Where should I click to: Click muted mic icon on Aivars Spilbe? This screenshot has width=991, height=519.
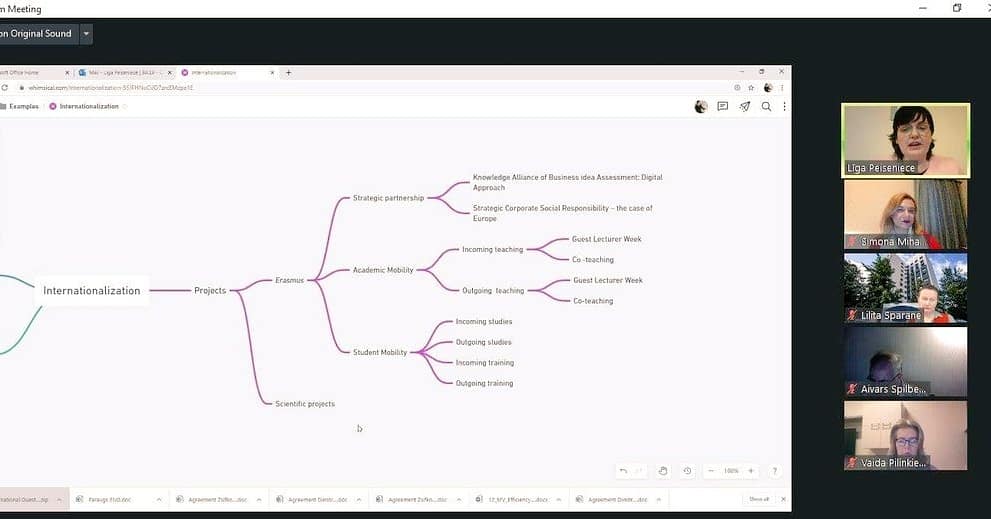pyautogui.click(x=852, y=389)
